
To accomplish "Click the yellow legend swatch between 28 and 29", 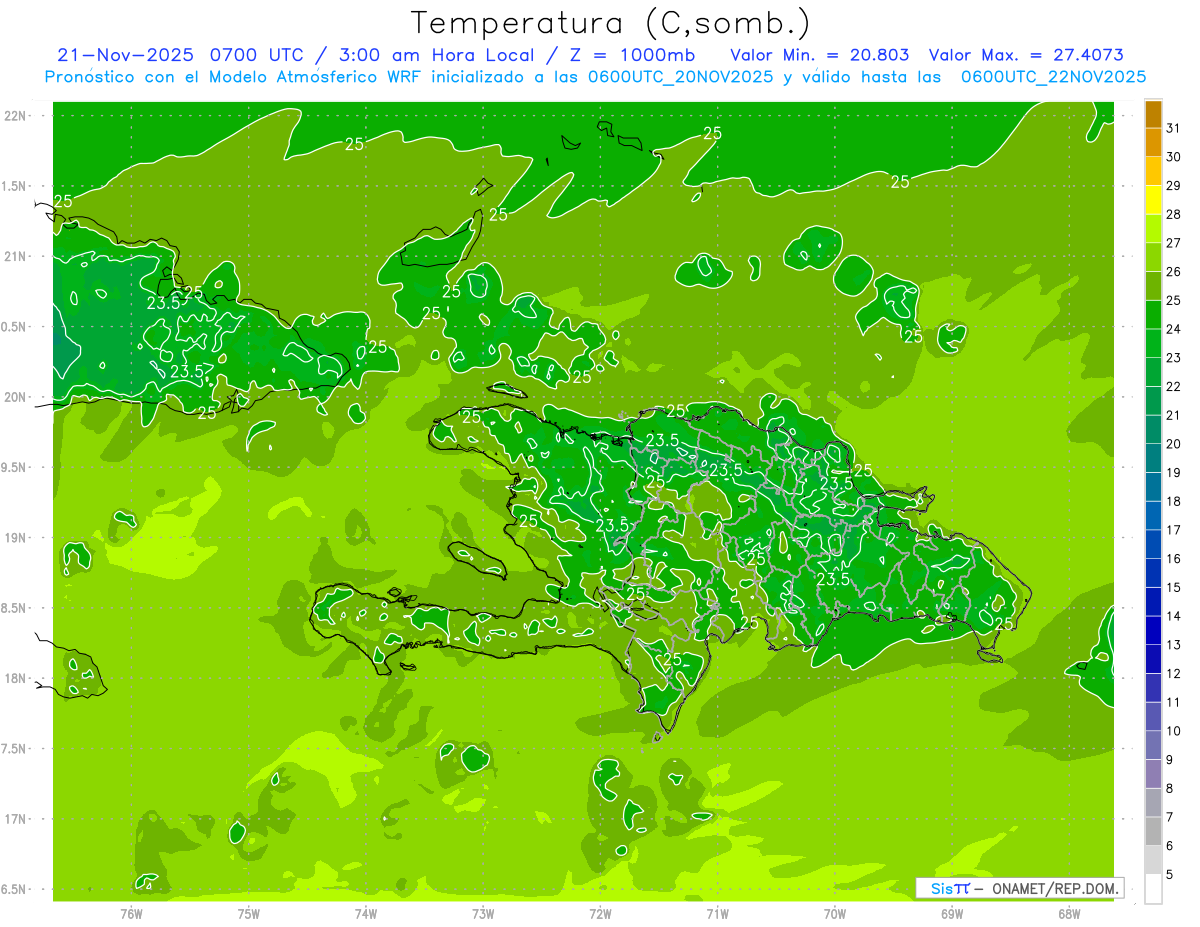I will point(1153,200).
